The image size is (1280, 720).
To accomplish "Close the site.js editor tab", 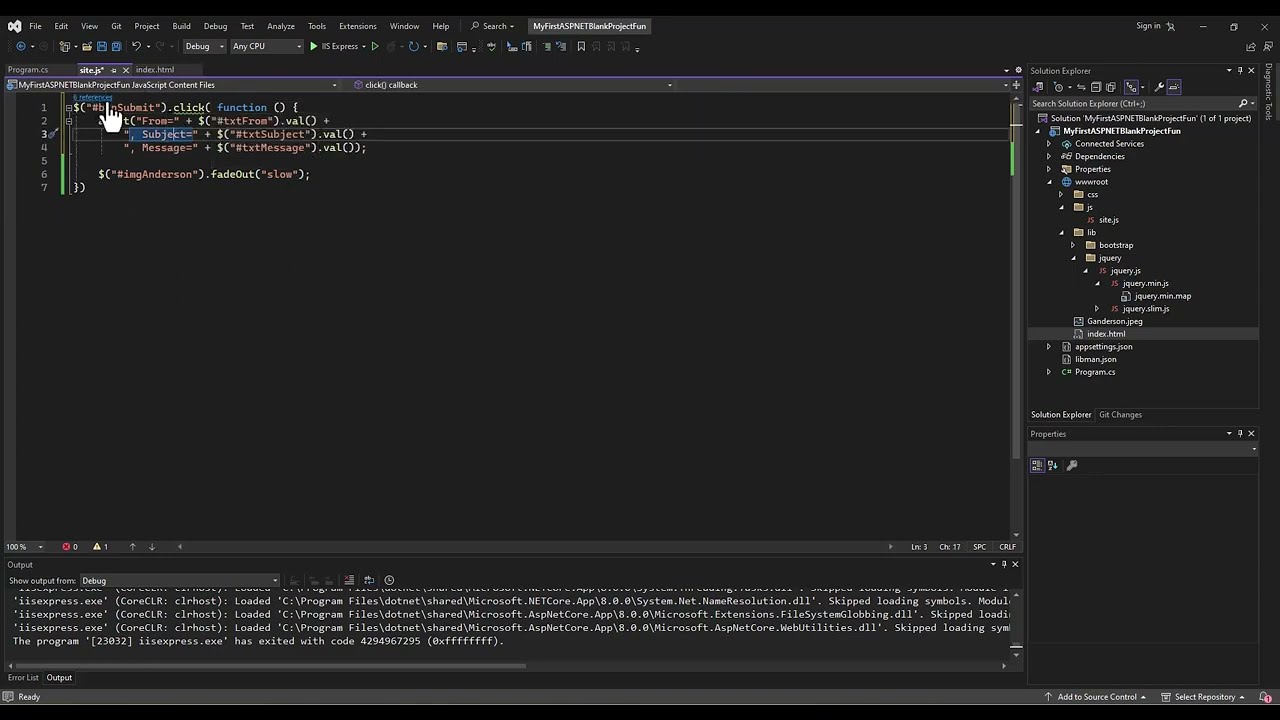I will coord(125,70).
